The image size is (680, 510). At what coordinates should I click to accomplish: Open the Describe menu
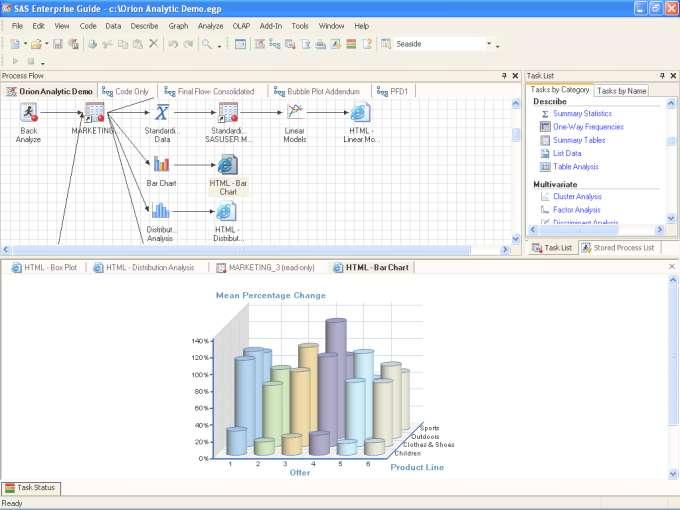tap(144, 26)
